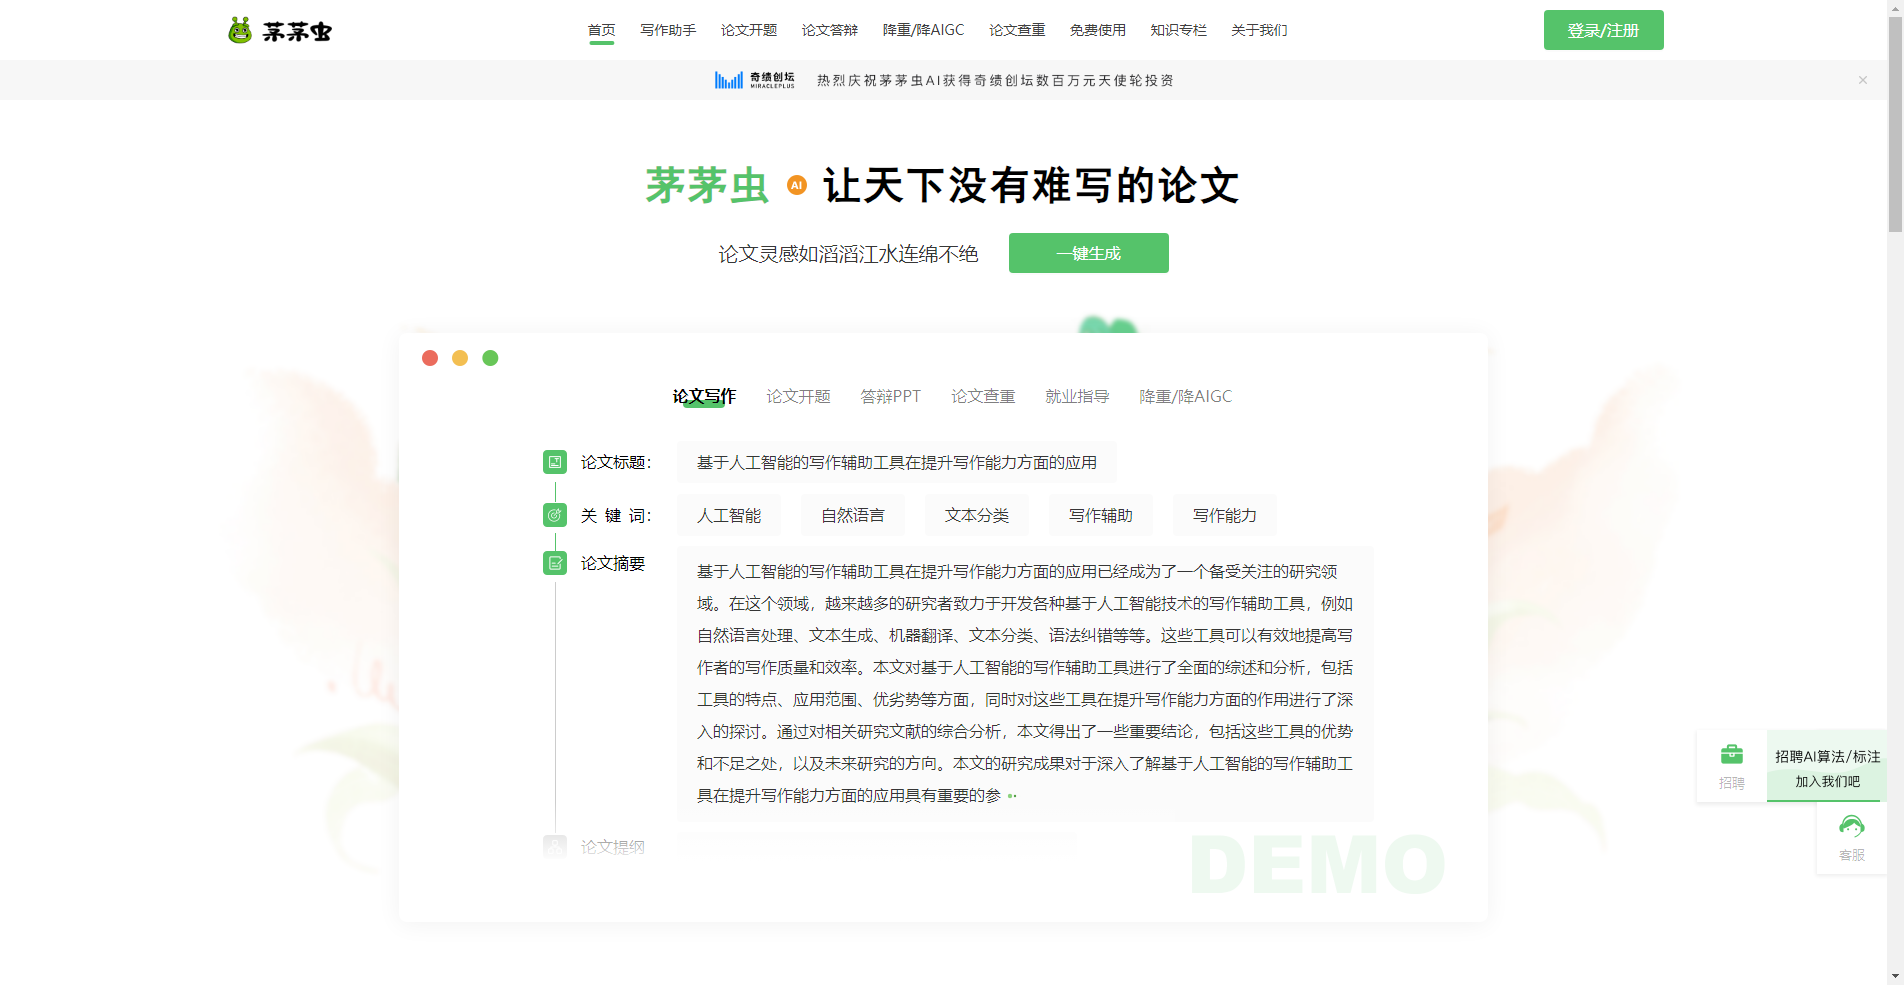Switch to the 论文开题 demo tab

tap(798, 396)
